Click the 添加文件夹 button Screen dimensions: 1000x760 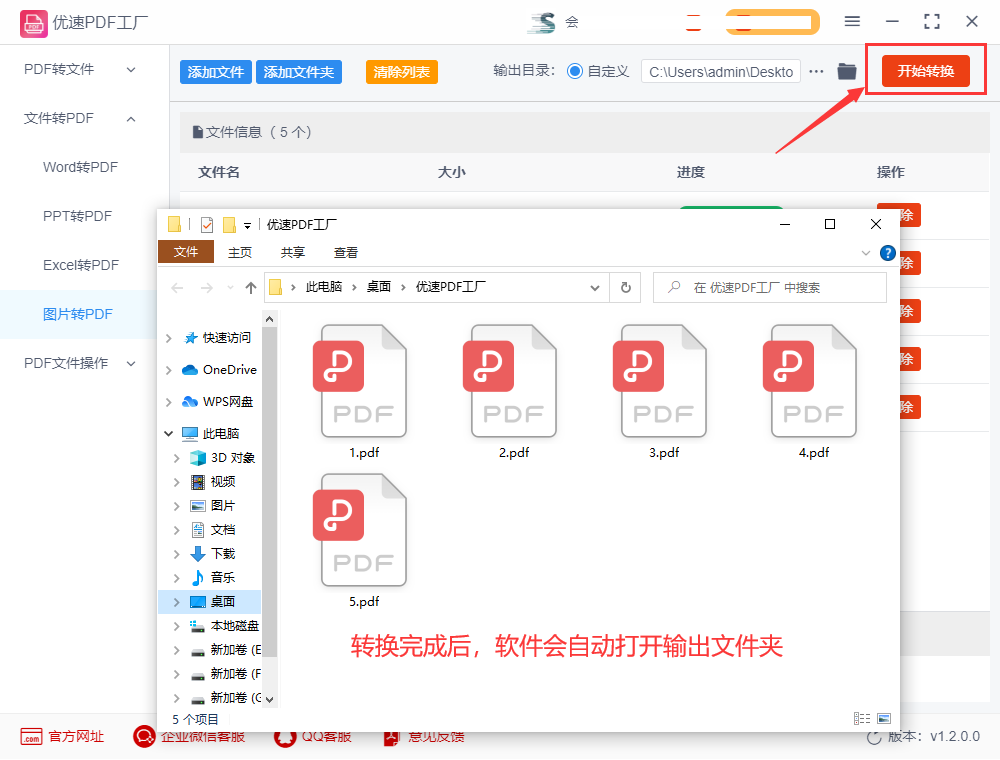pos(298,72)
